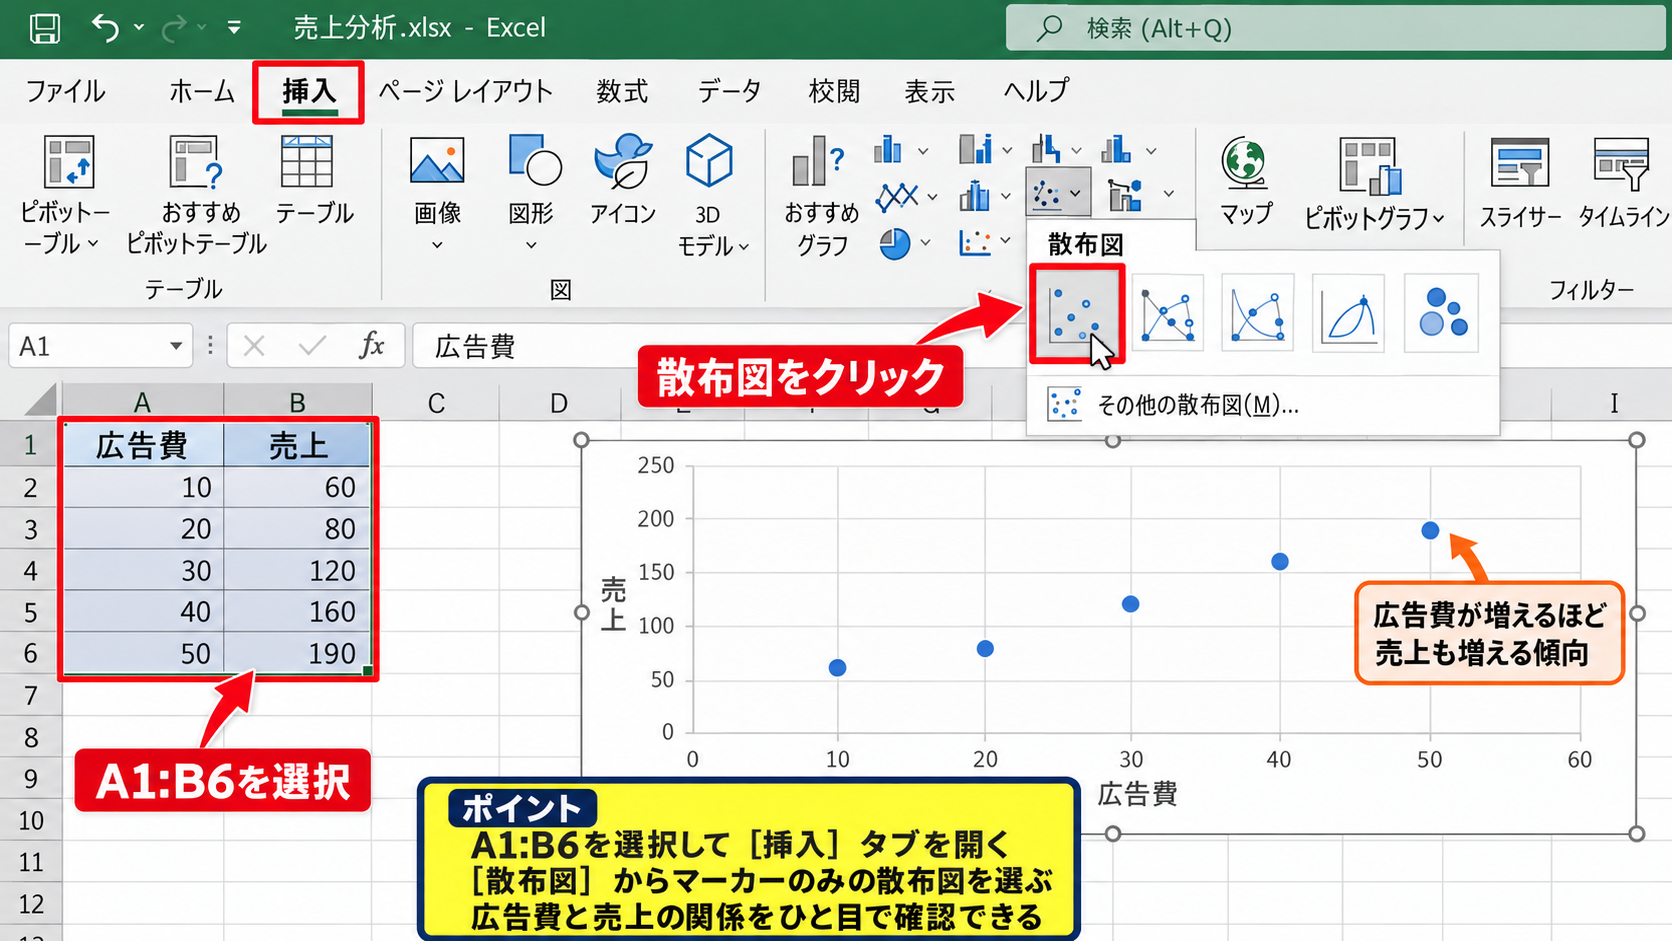Screen dimensions: 1672x941
Task: Switch to the 表示 tab
Action: [929, 91]
